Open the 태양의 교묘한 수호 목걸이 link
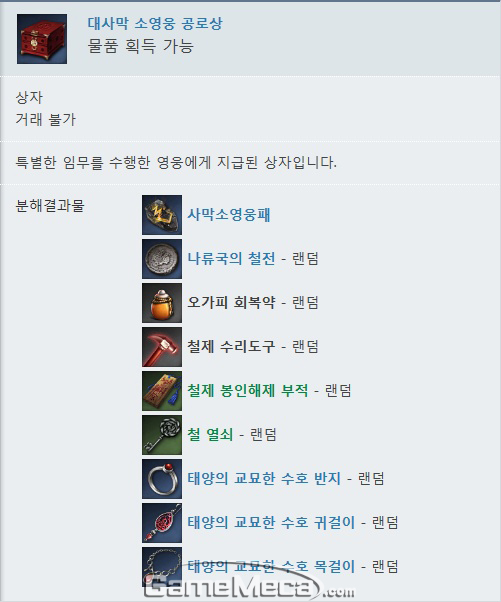Screen dimensions: 501x602 point(271,566)
